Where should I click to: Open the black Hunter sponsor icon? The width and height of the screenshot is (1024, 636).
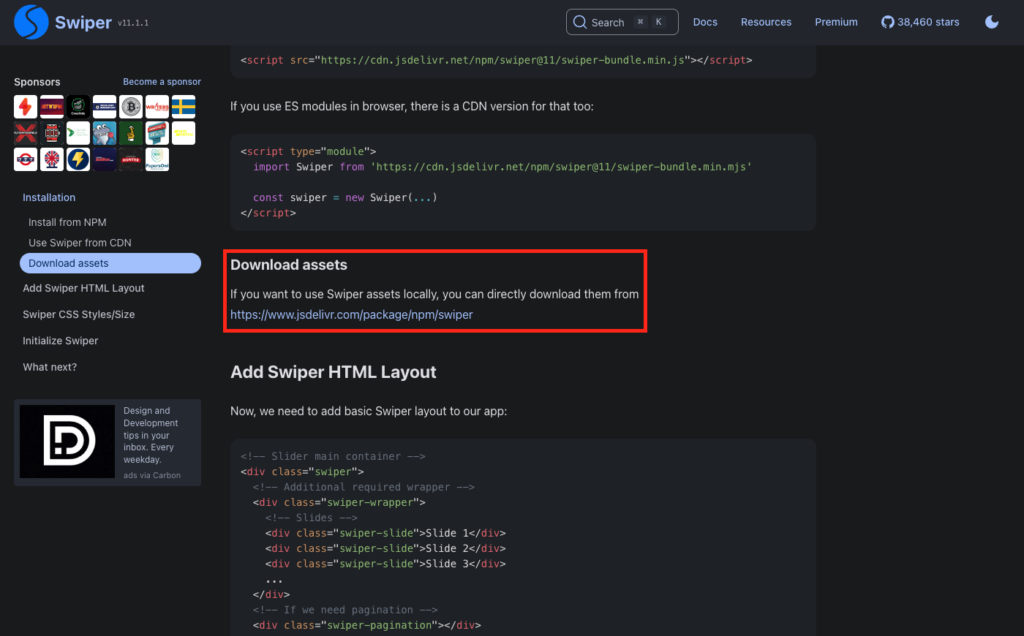coord(131,159)
